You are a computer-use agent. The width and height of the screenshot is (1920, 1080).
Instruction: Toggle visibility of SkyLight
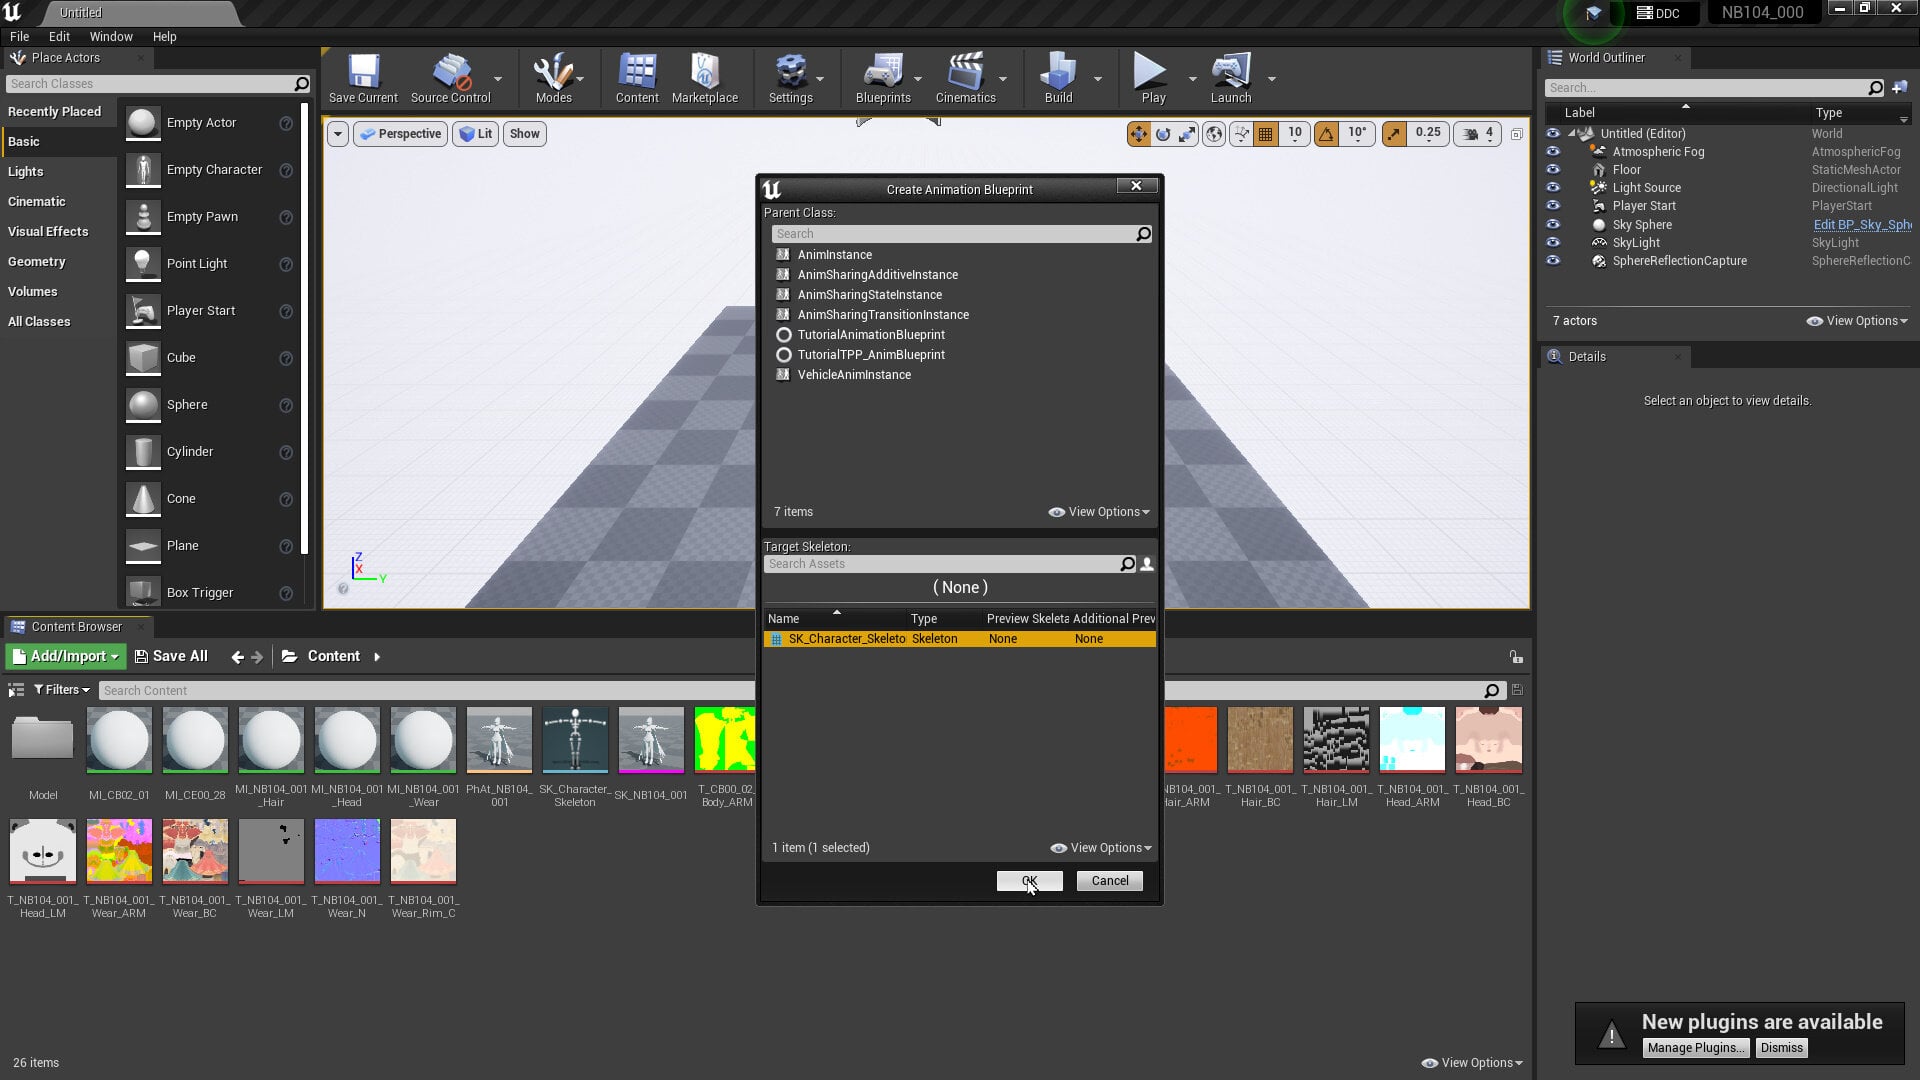pyautogui.click(x=1553, y=243)
